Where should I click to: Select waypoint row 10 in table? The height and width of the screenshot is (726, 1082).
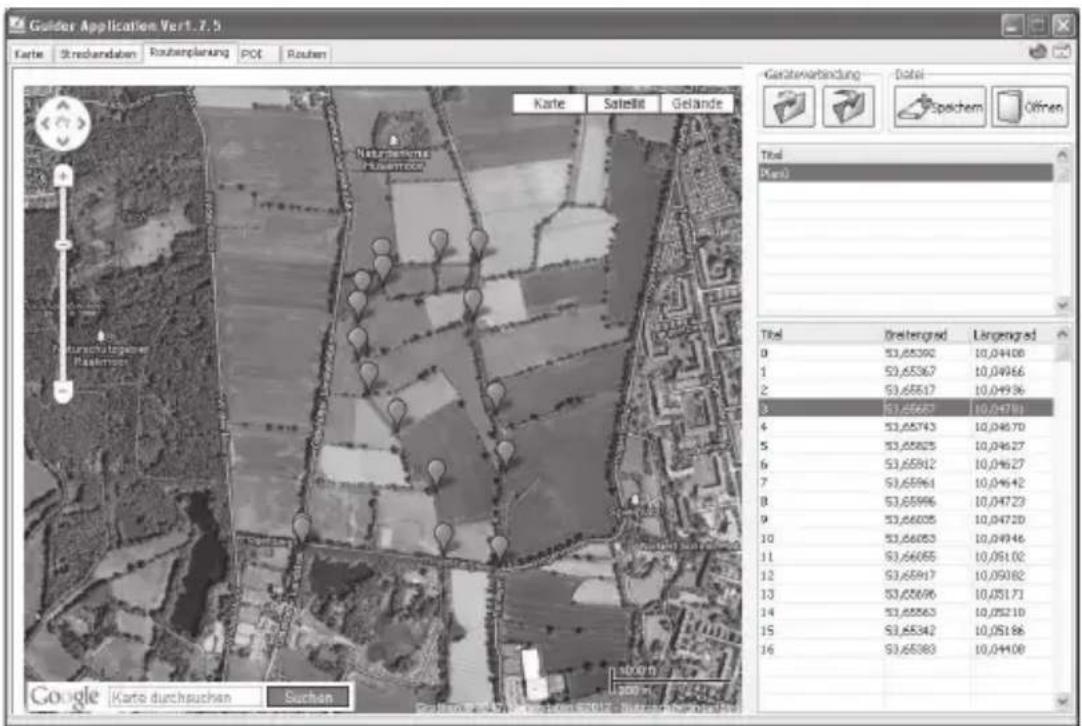click(906, 538)
